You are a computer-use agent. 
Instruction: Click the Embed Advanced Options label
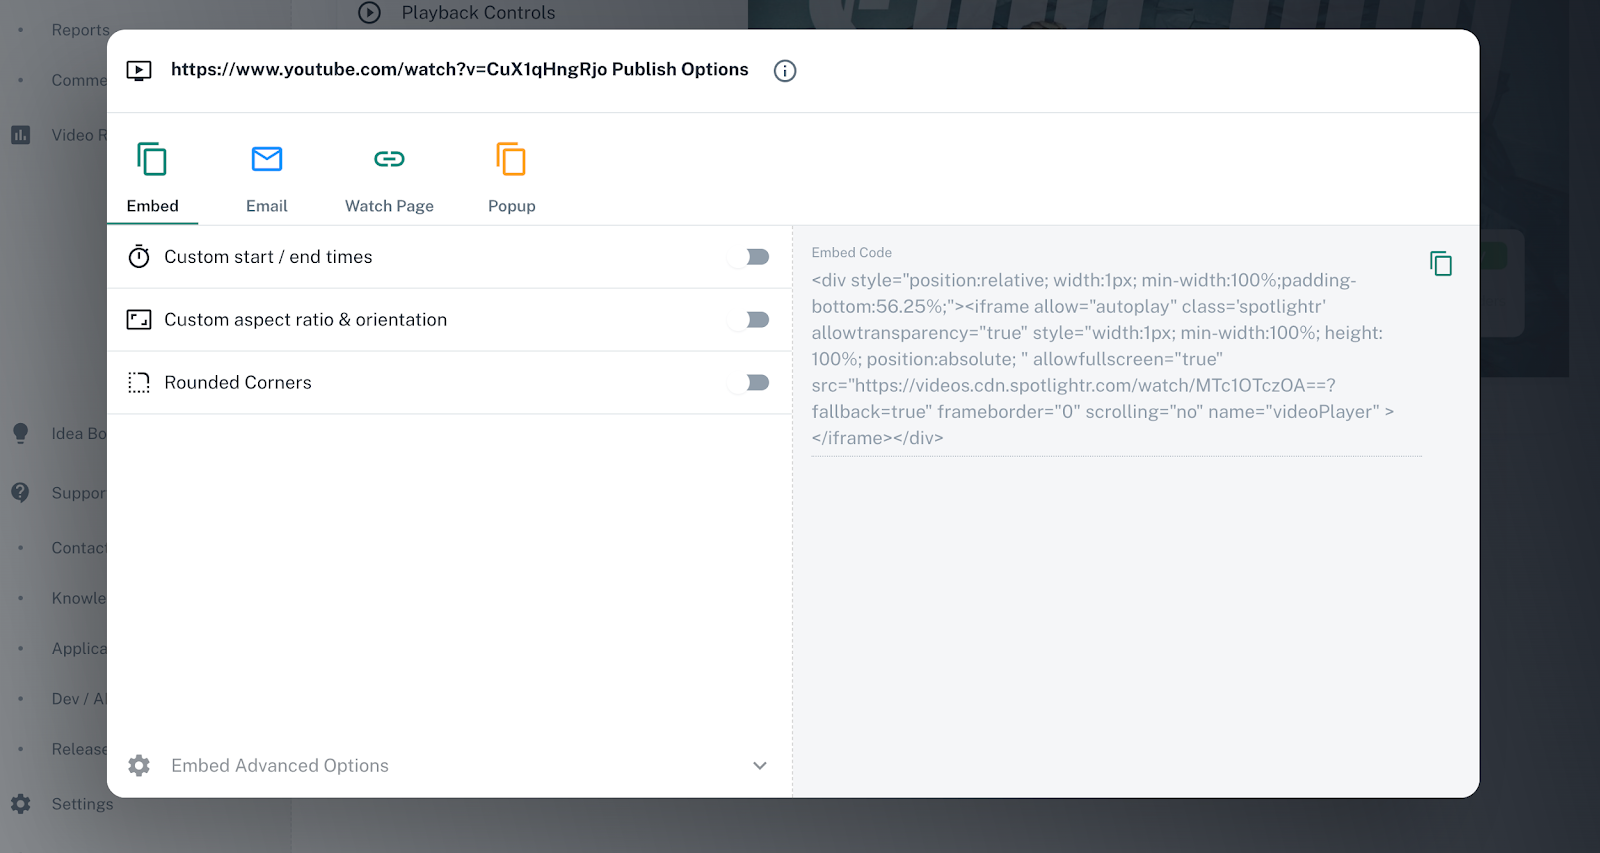tap(280, 766)
